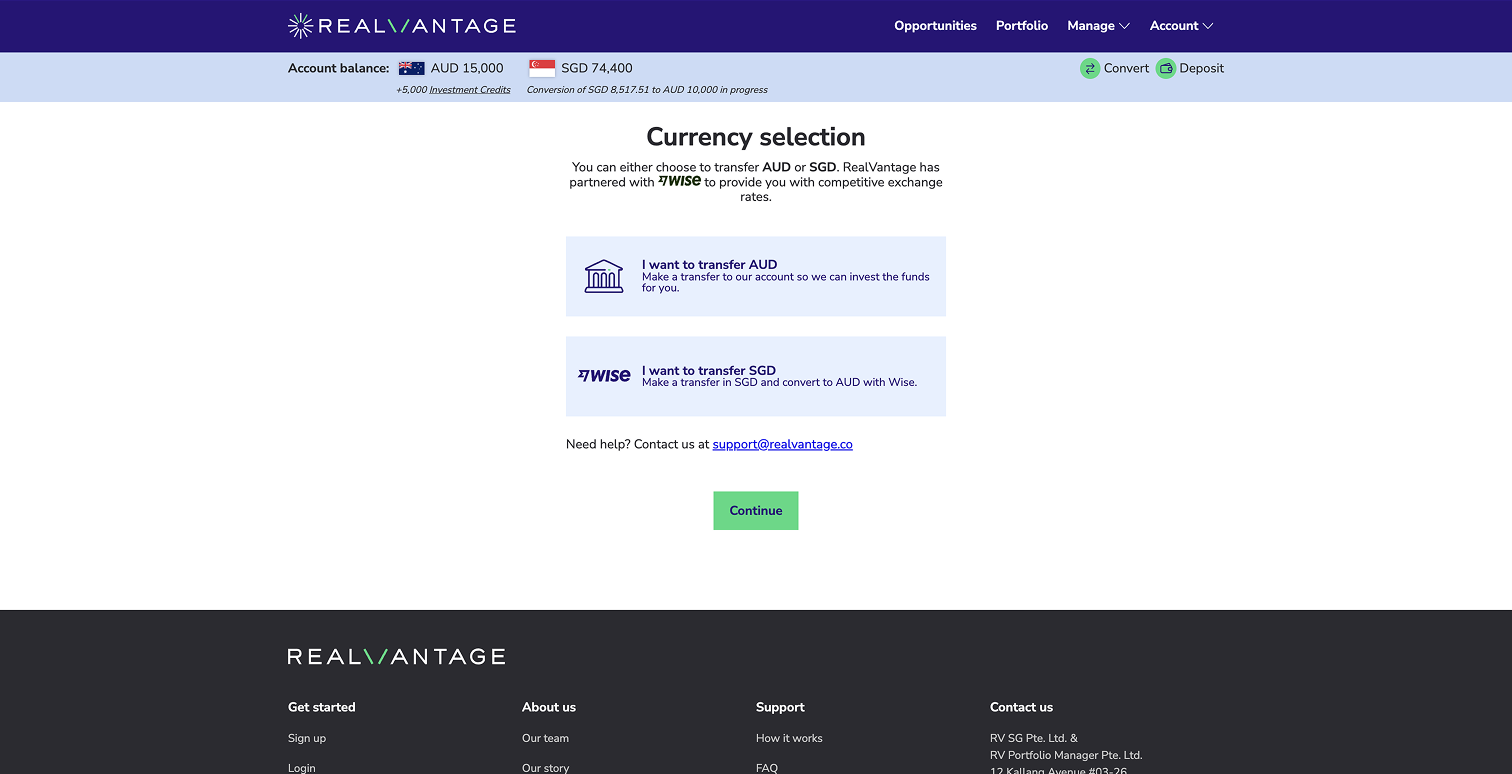
Task: Go to the Portfolio page
Action: tap(1022, 26)
